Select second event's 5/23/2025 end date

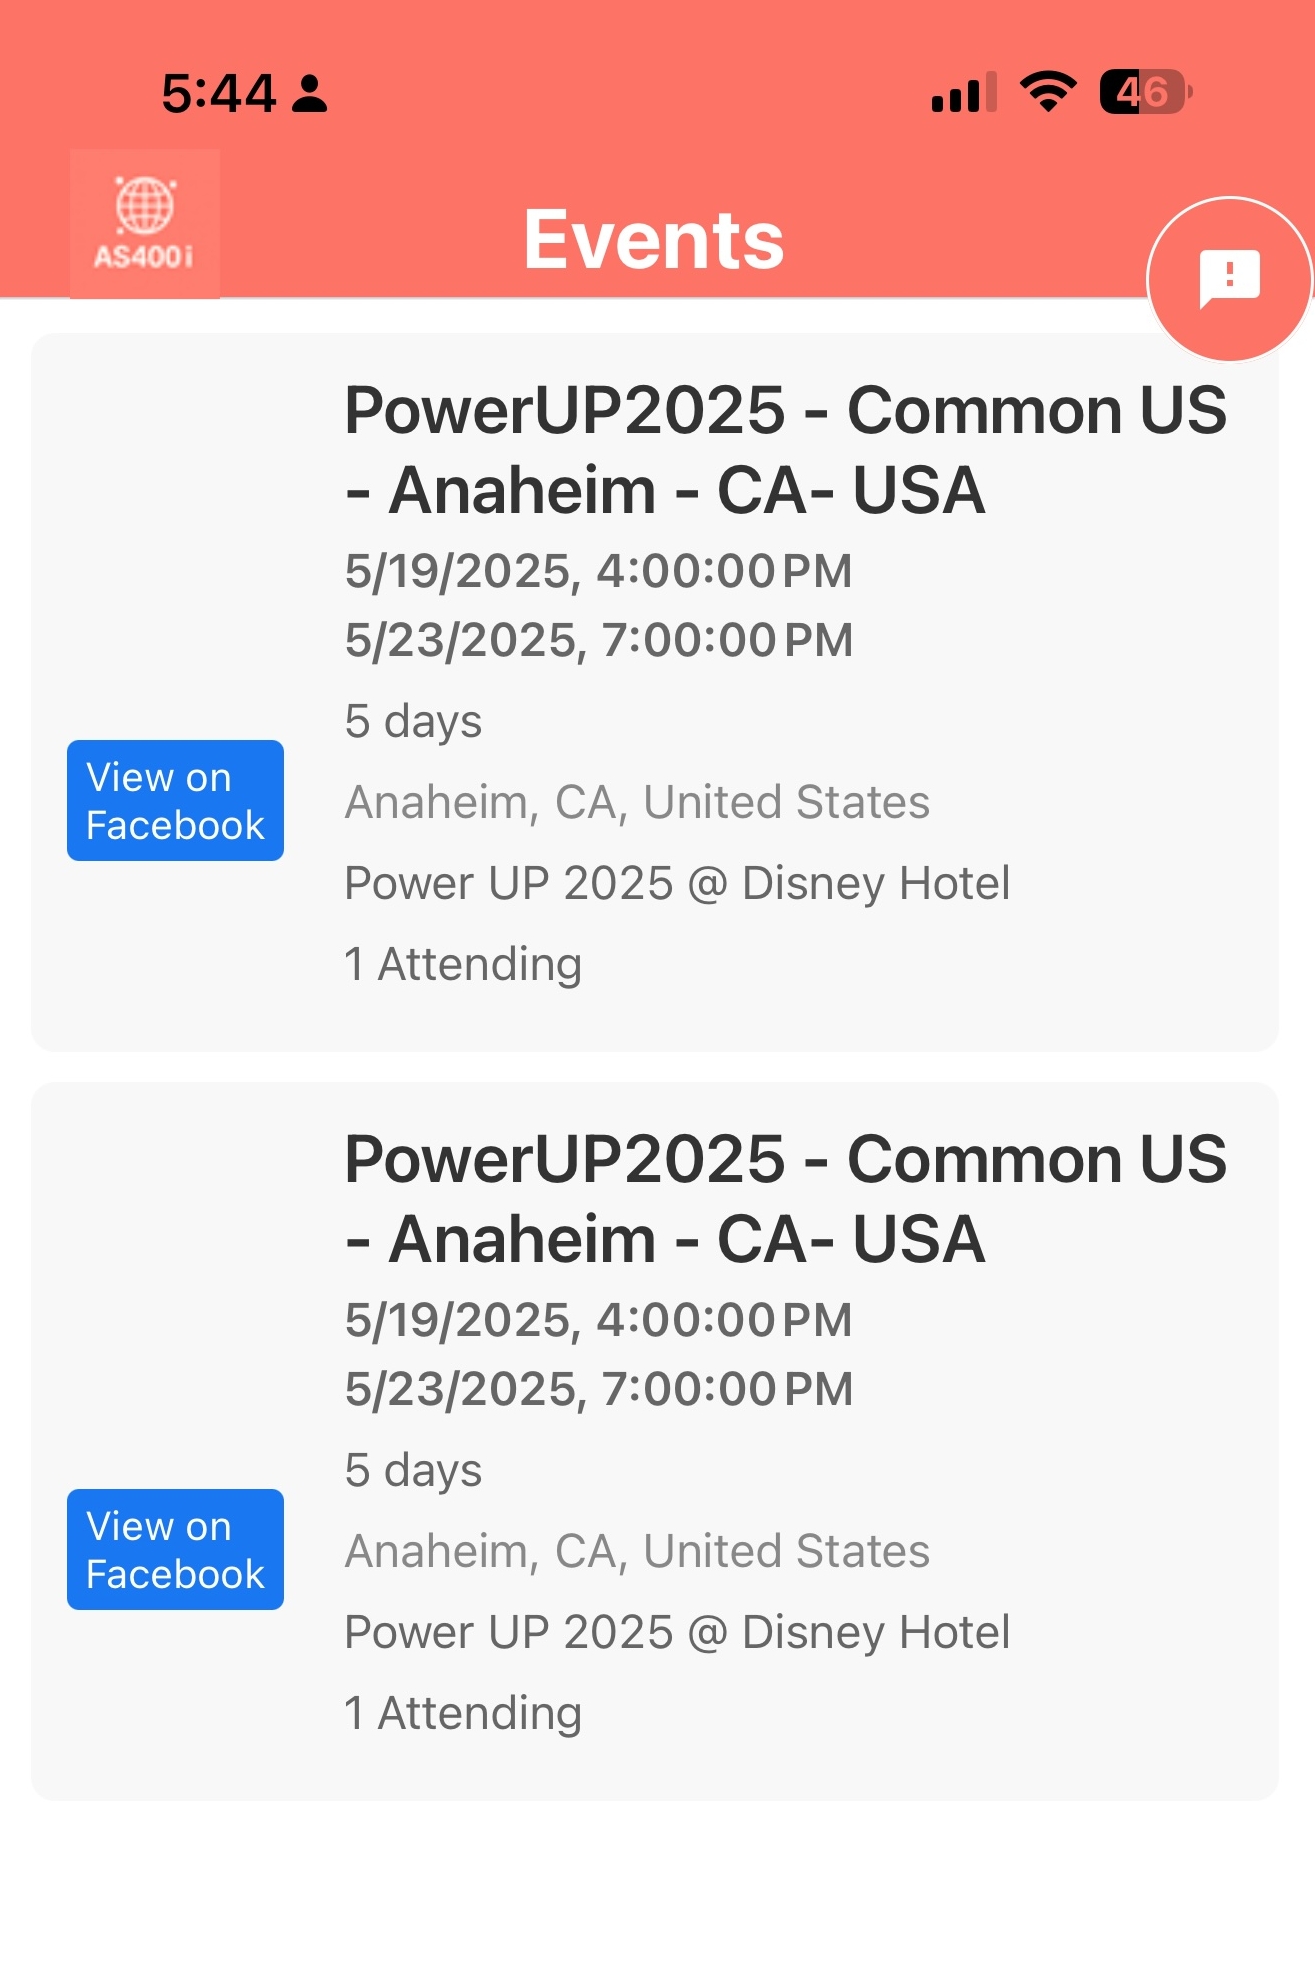(598, 1389)
